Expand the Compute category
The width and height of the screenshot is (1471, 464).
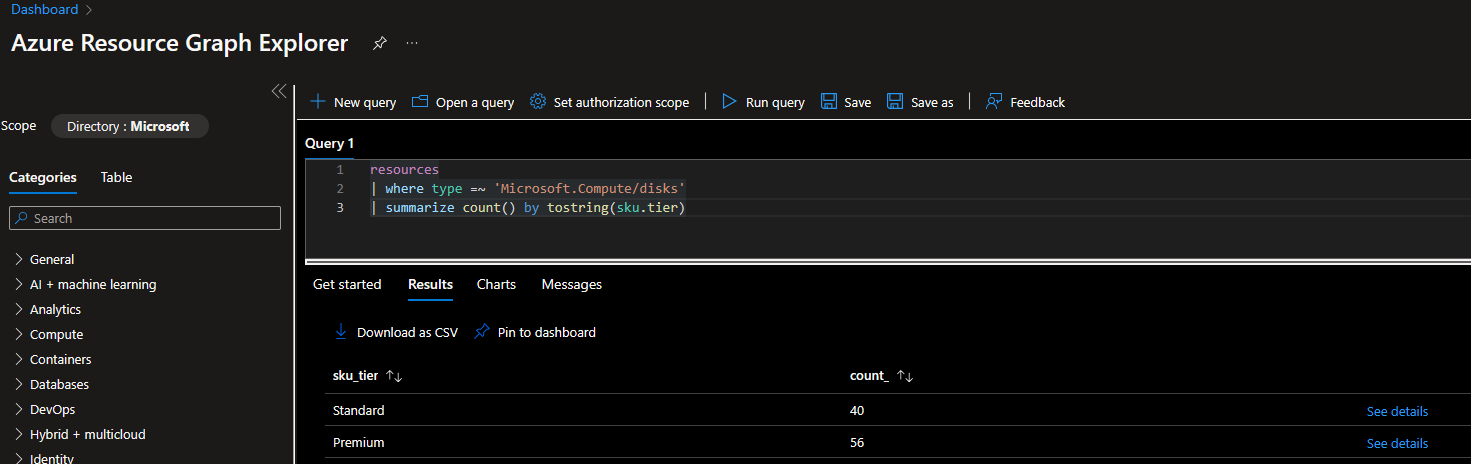coord(19,335)
